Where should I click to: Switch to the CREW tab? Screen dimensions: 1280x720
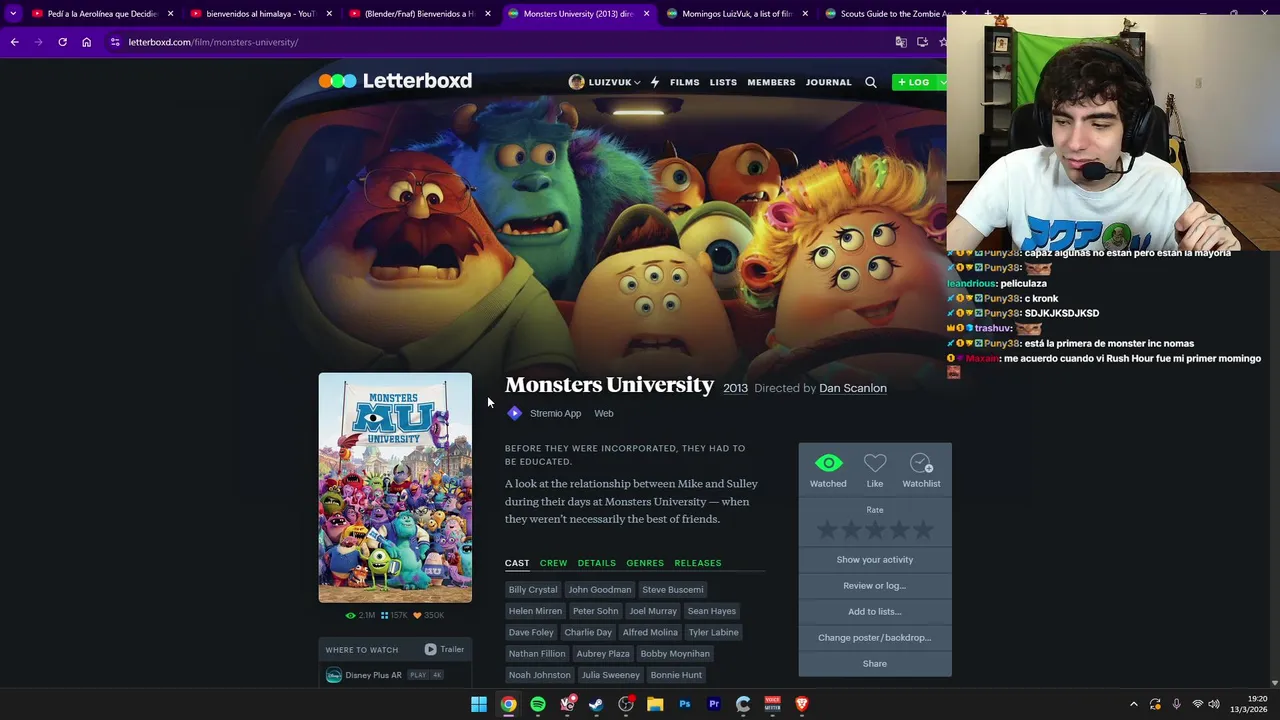click(553, 563)
